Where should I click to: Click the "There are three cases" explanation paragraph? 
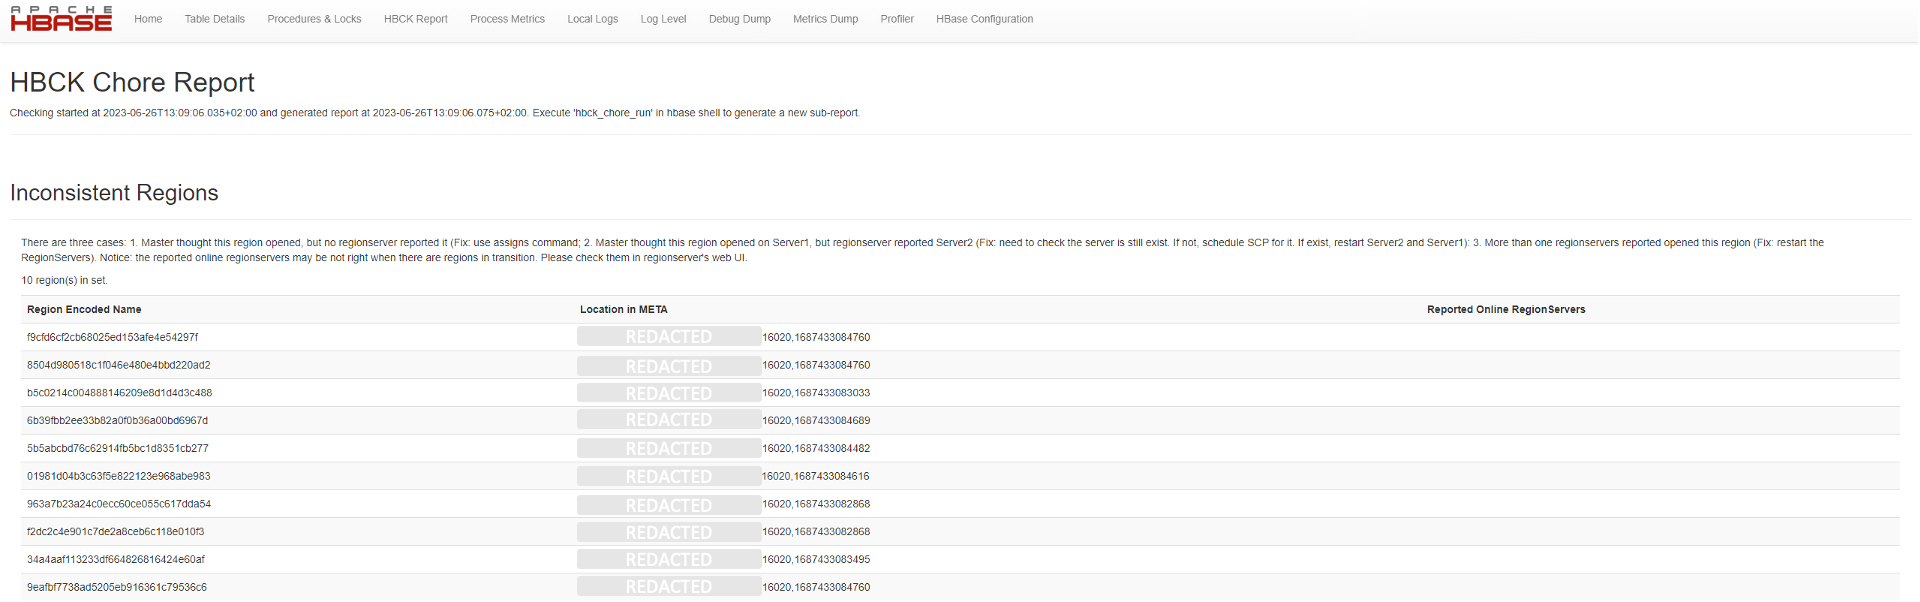coord(922,250)
